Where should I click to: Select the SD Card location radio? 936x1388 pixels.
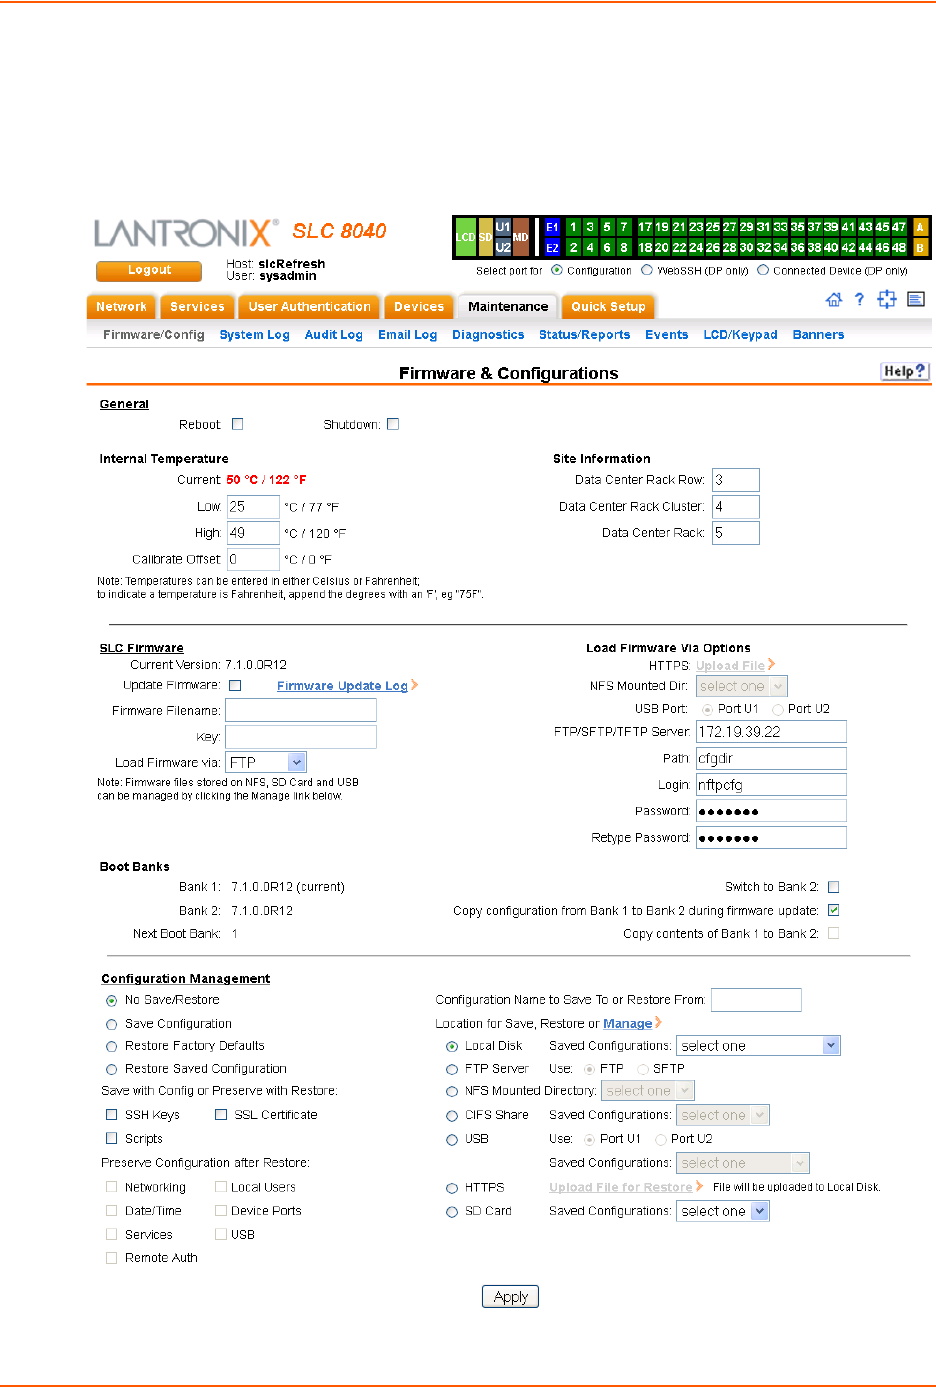coord(452,1211)
